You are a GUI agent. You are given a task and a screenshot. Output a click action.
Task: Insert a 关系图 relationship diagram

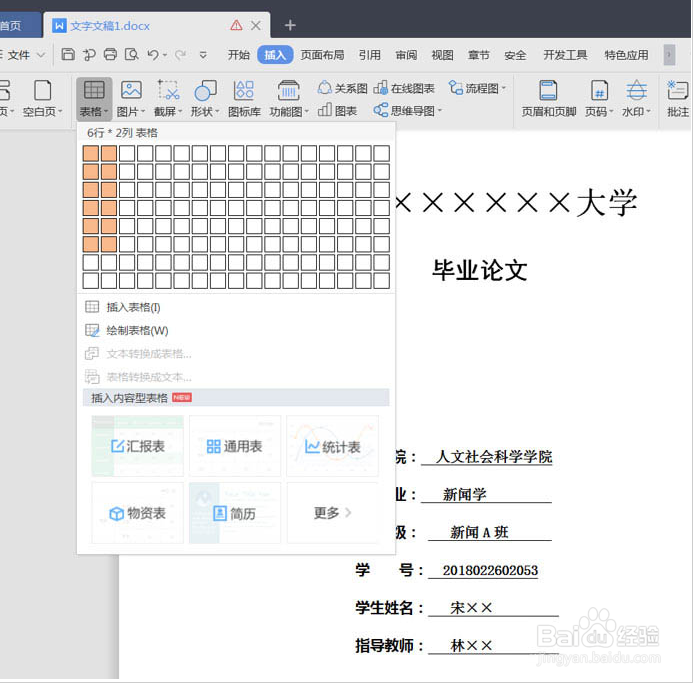coord(342,88)
